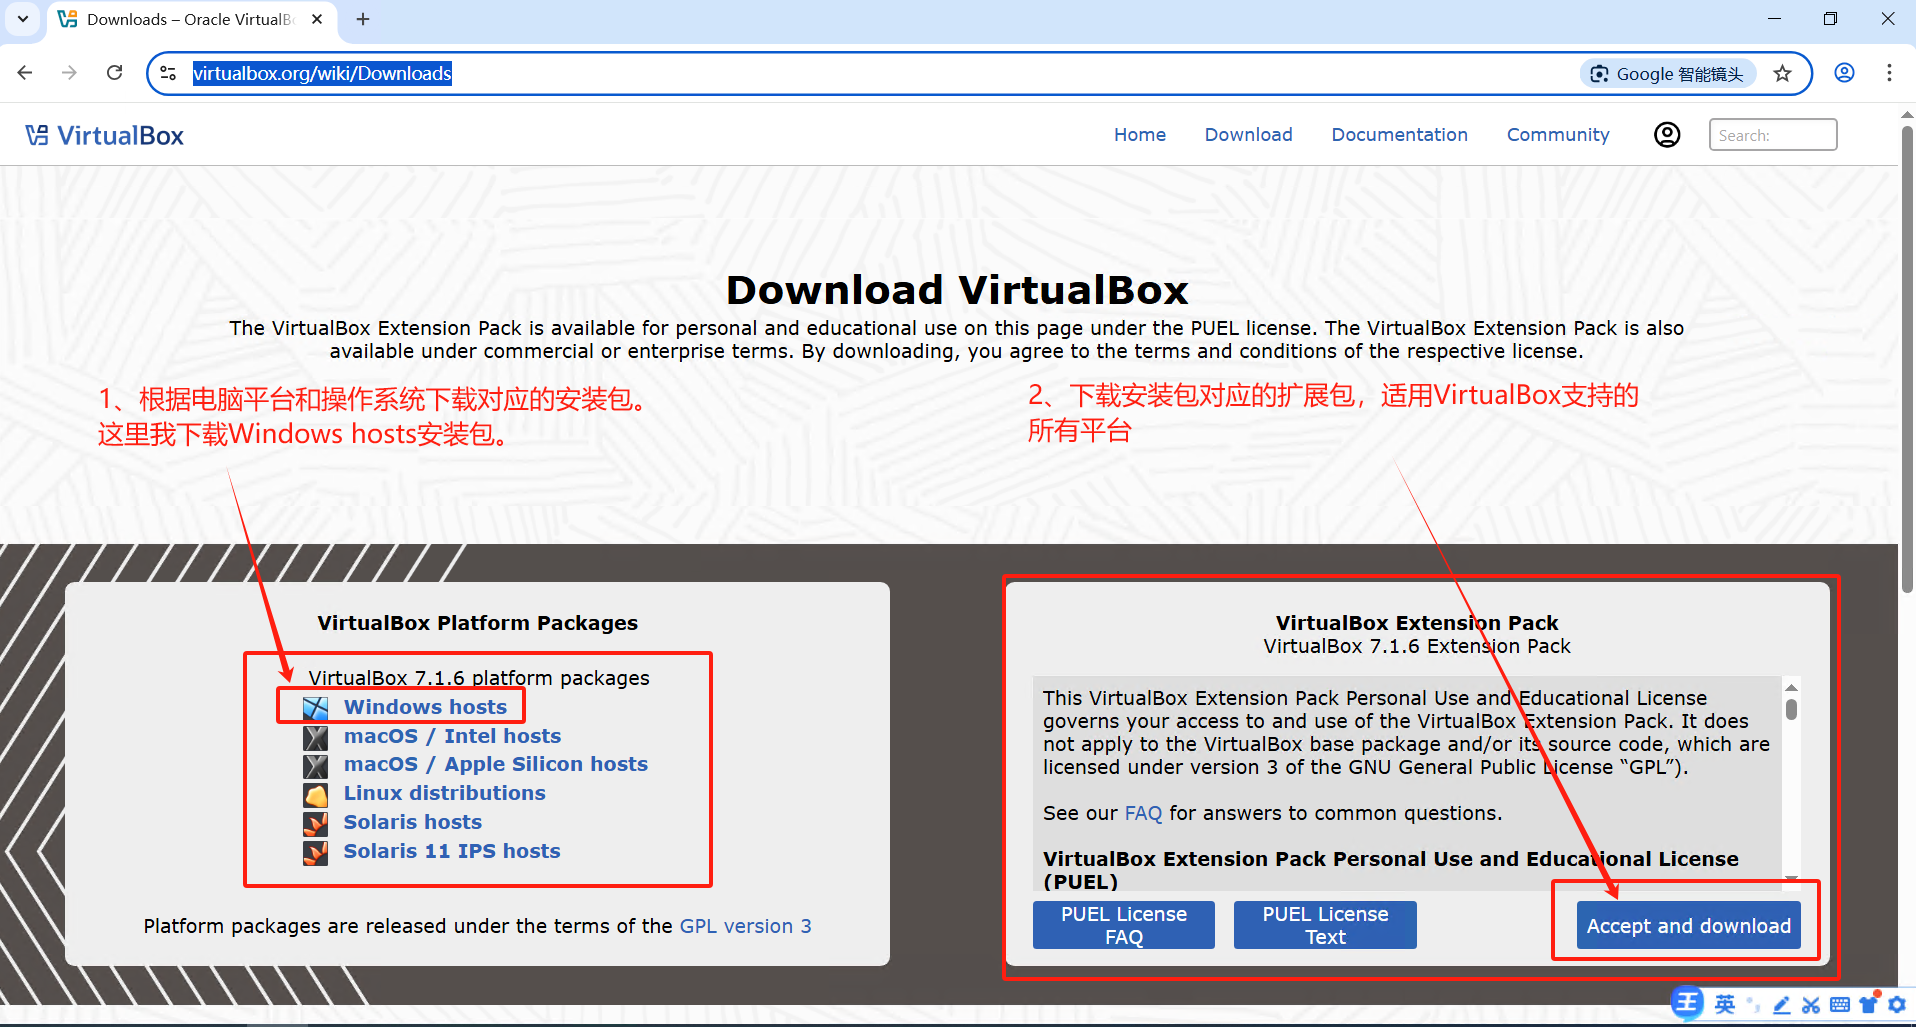Open the Download menu item

[x=1248, y=135]
